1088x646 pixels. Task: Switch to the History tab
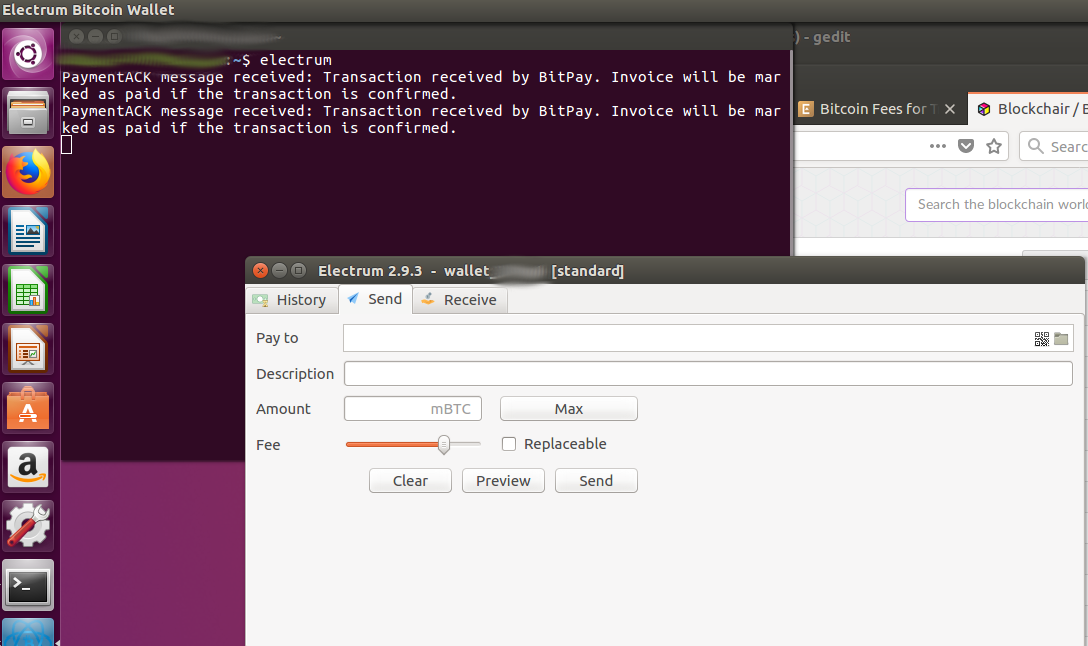point(291,300)
